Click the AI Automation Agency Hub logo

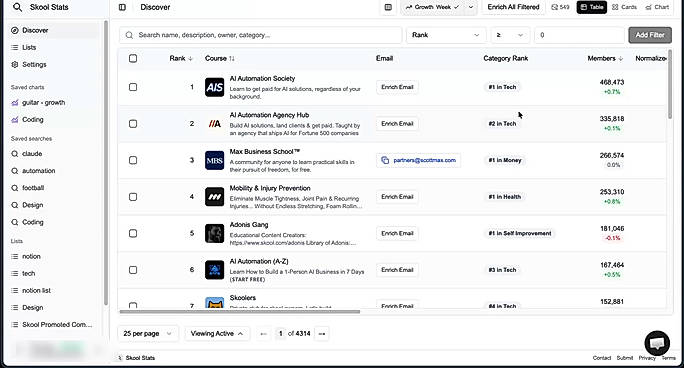[215, 124]
